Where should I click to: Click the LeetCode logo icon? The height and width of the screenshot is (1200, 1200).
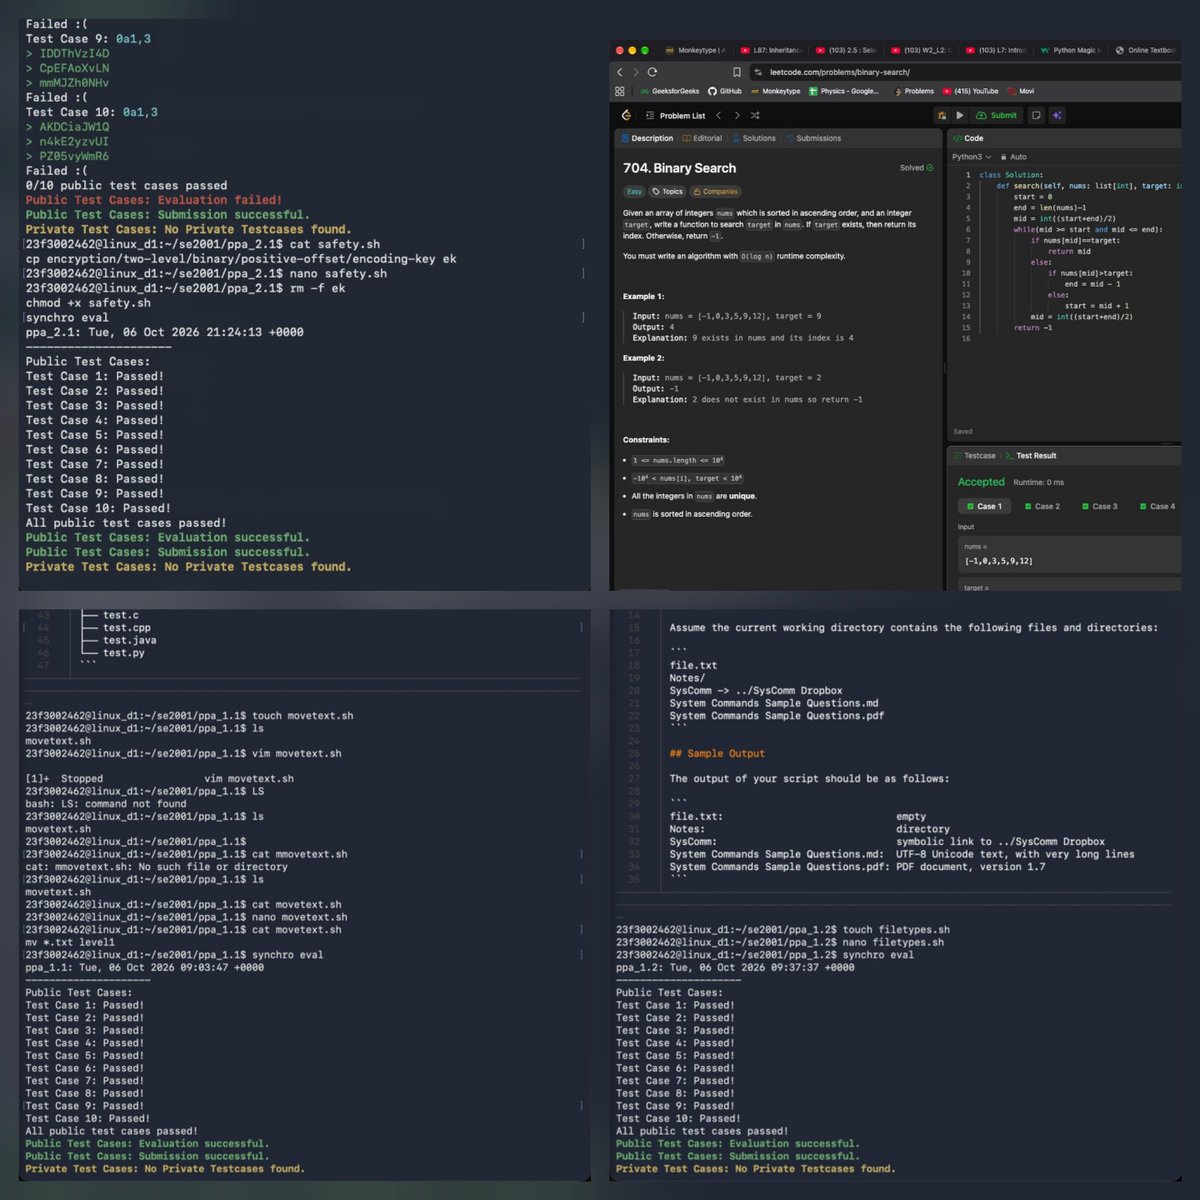[626, 115]
